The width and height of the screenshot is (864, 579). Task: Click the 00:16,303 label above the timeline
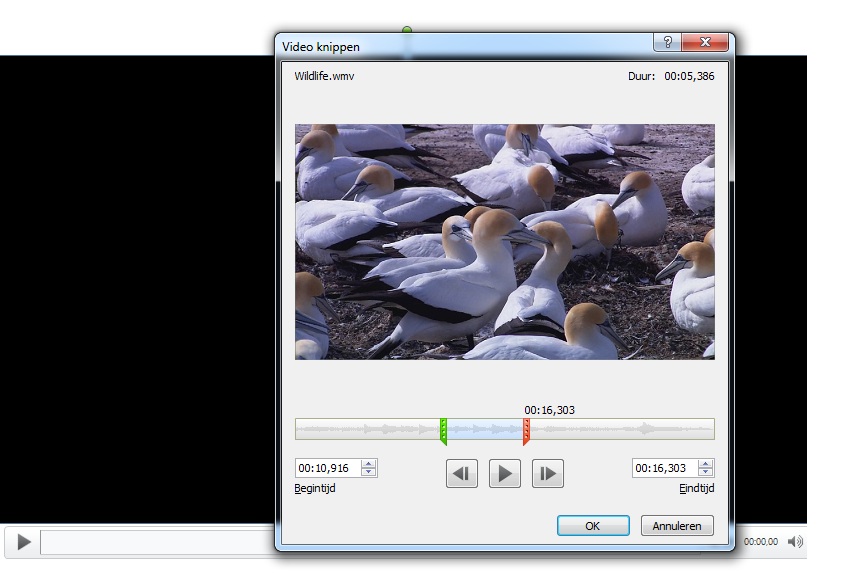click(549, 410)
